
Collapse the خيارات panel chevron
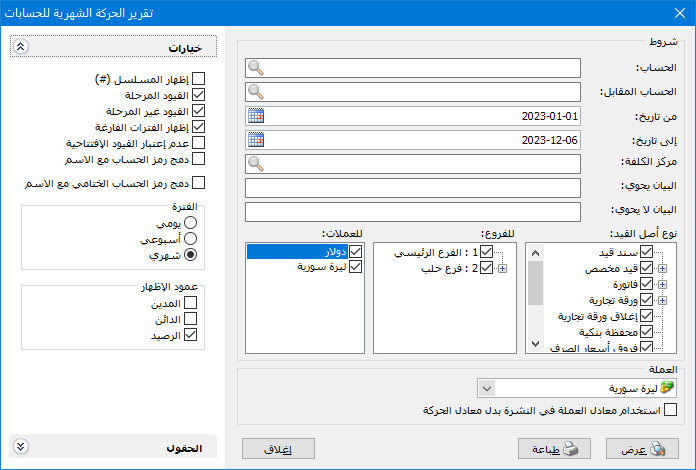click(20, 46)
